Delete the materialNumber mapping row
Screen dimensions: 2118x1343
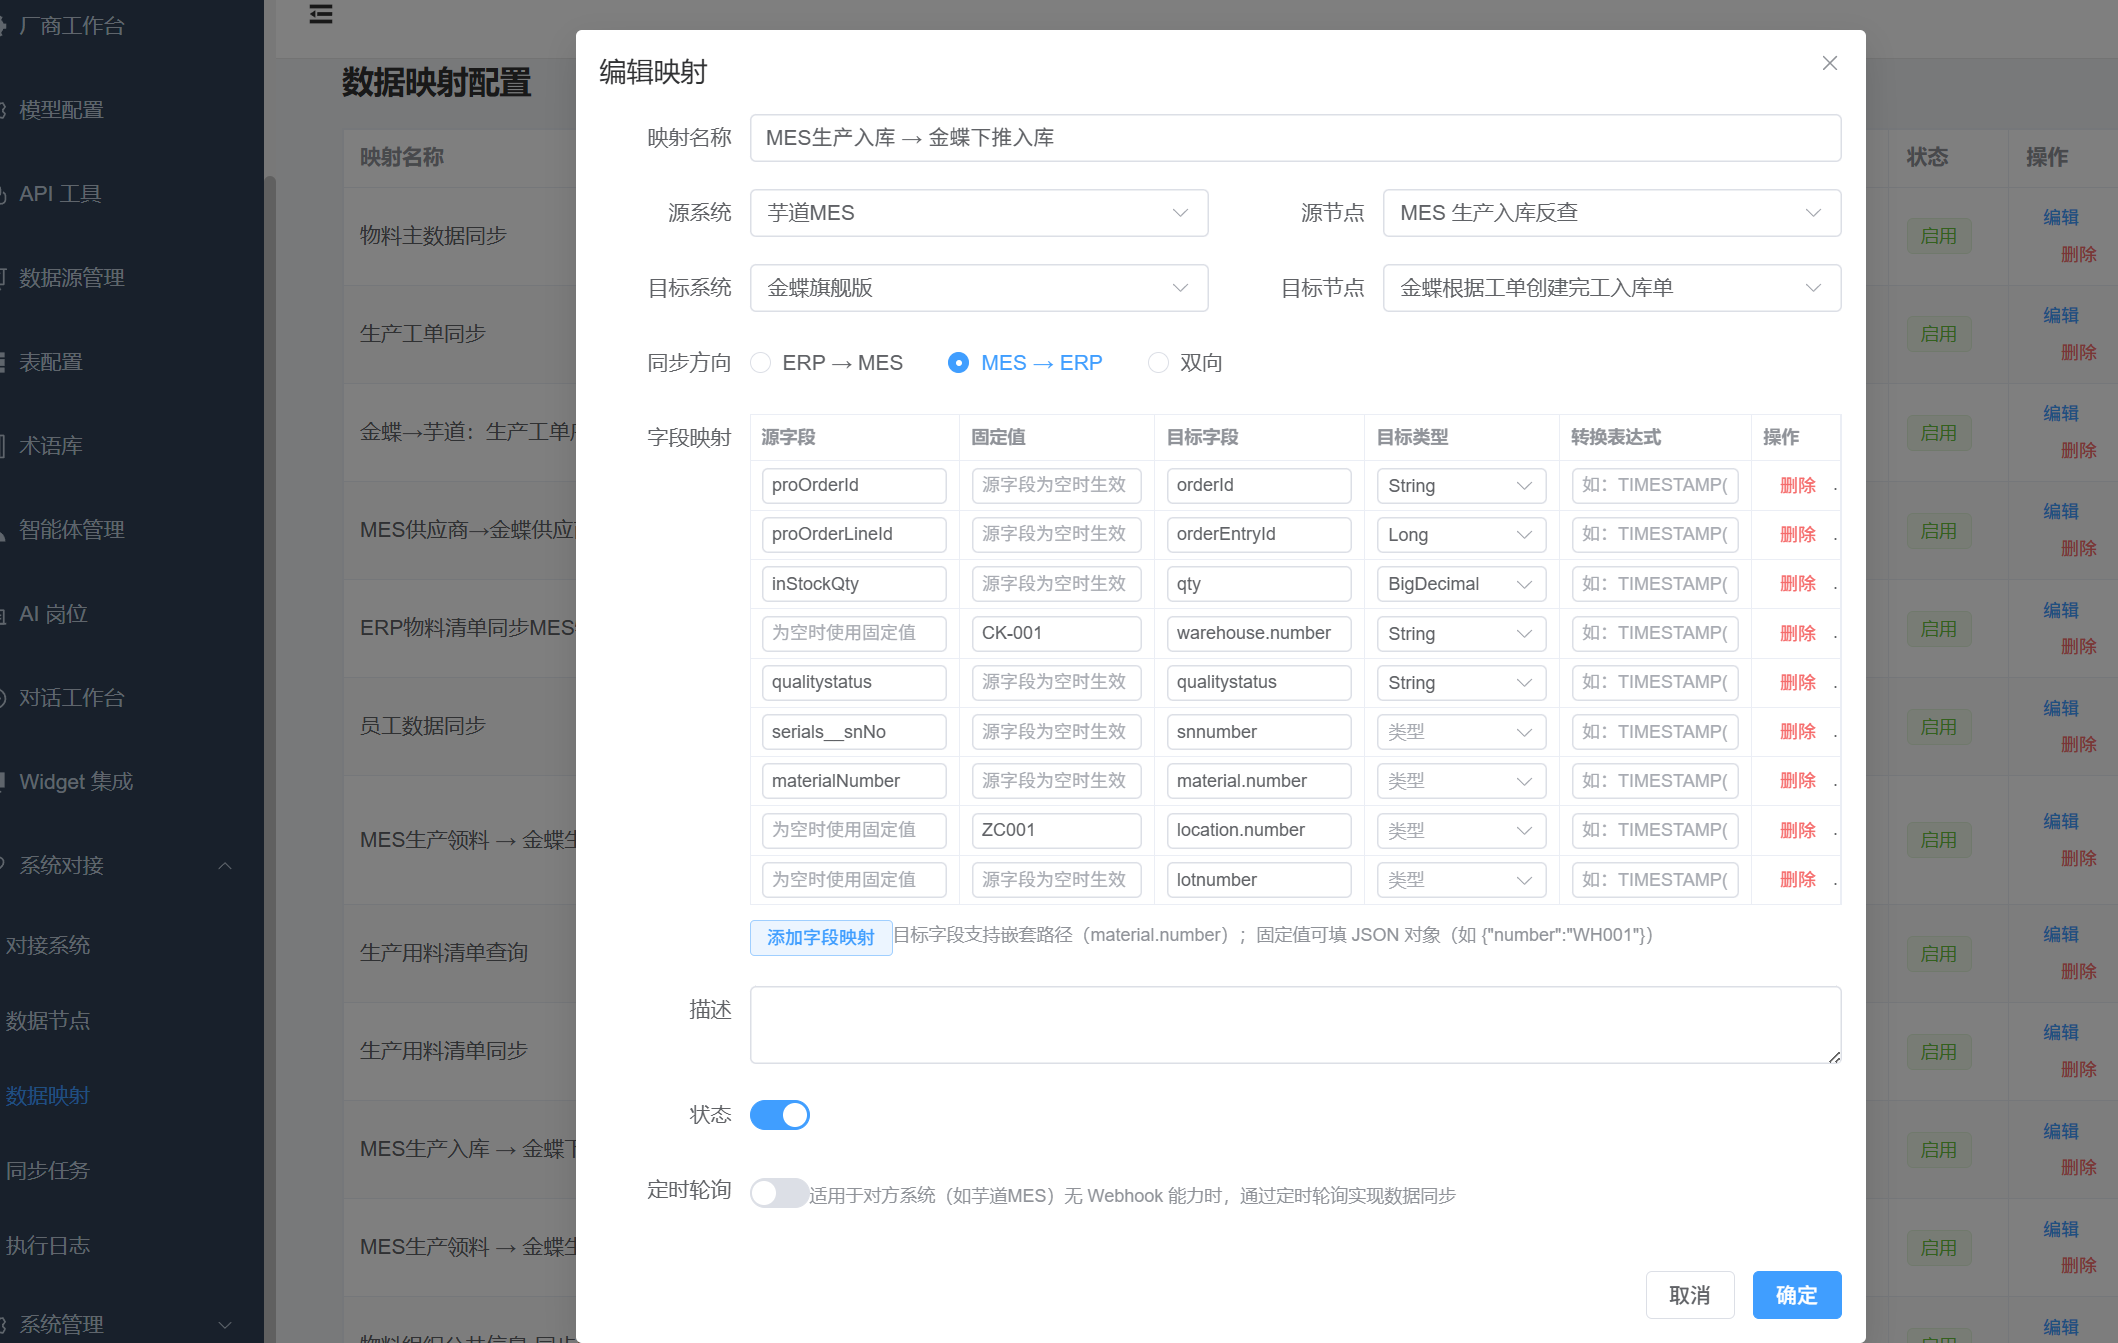coord(1798,781)
